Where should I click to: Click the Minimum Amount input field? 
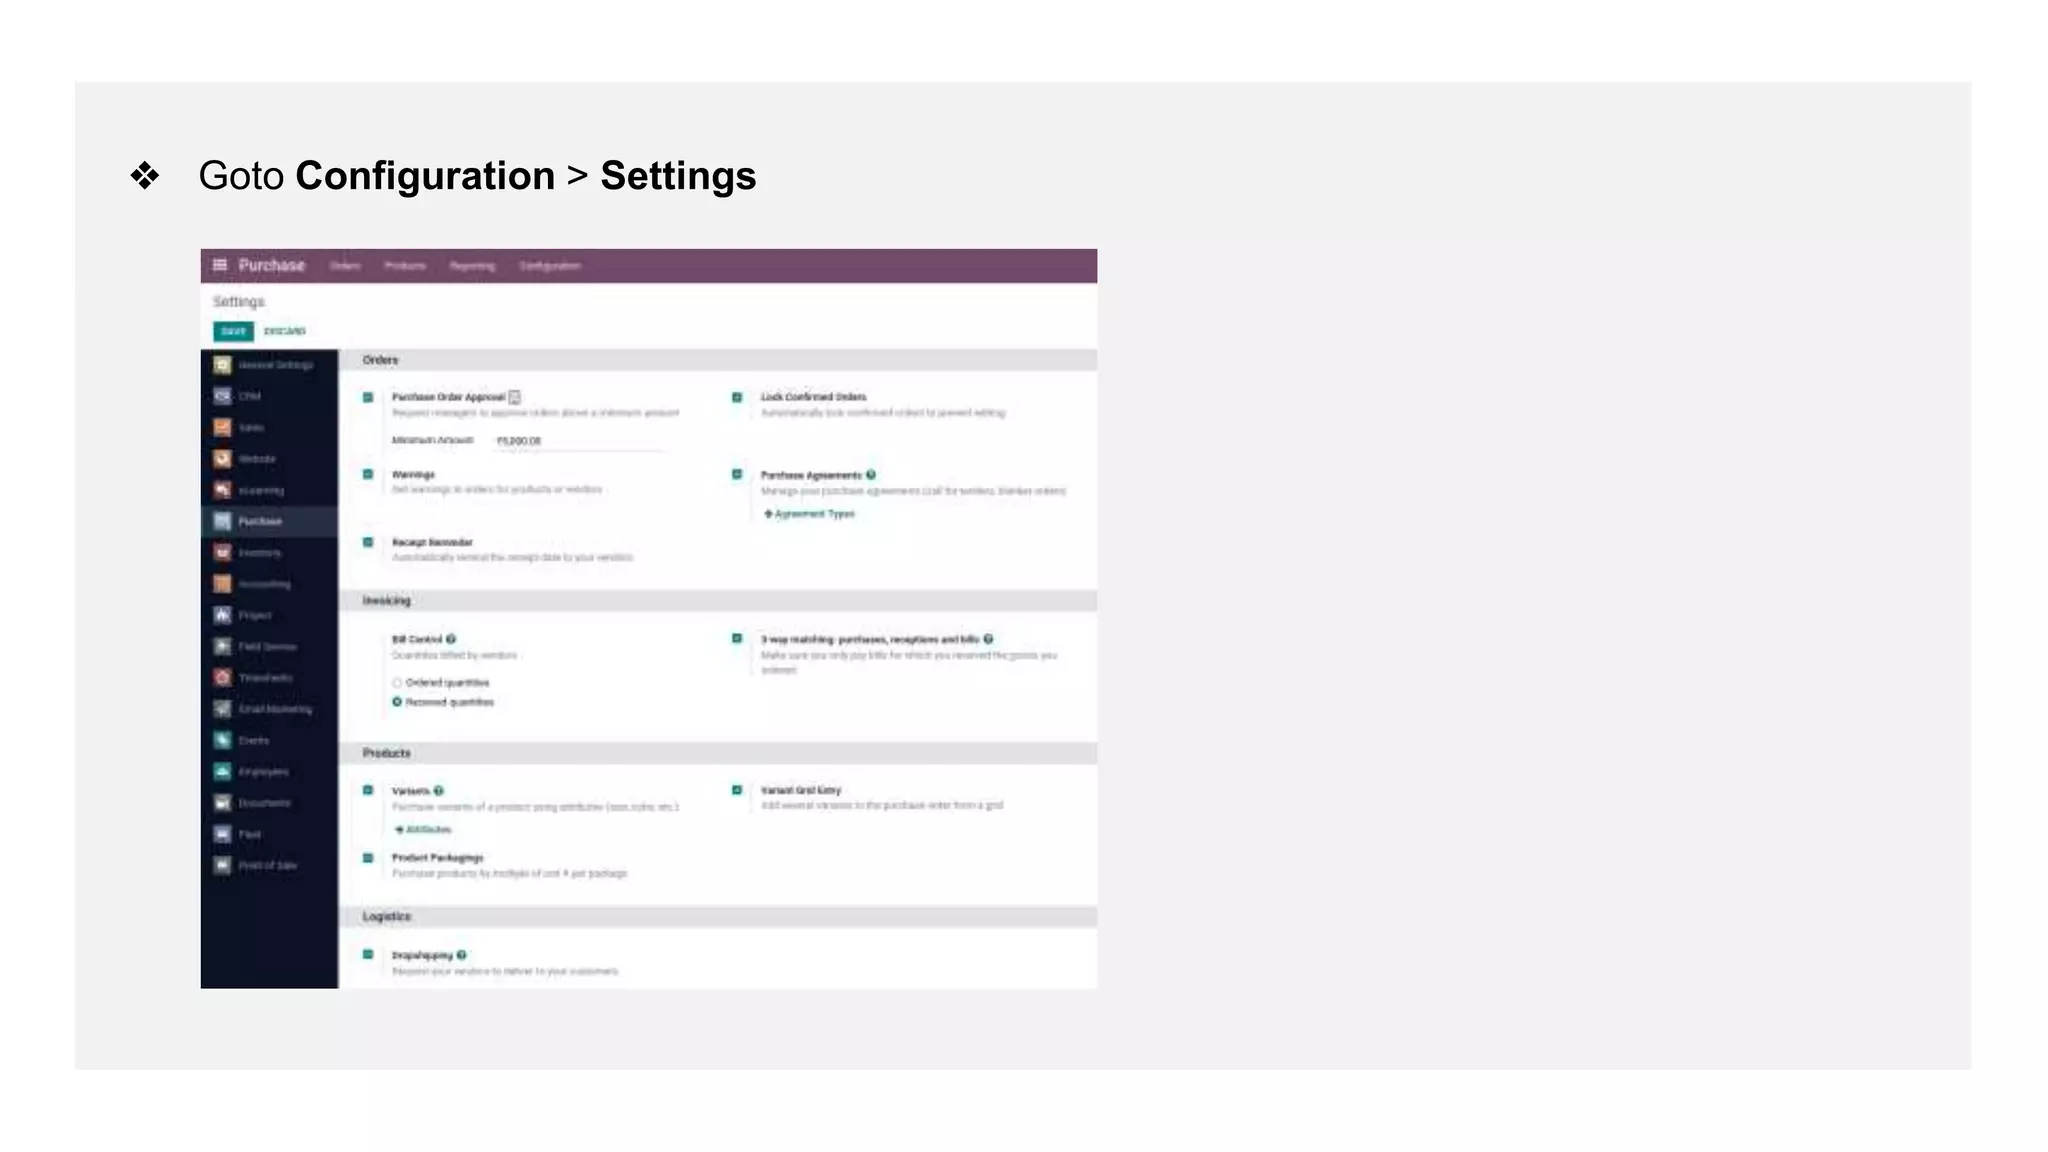(x=579, y=441)
